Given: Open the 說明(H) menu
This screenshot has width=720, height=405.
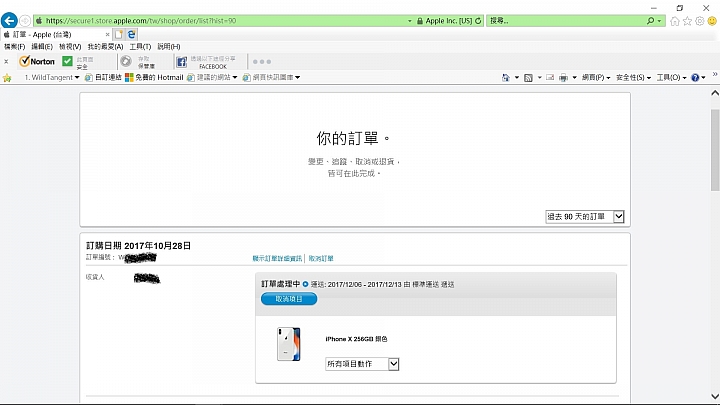Looking at the screenshot, I should pos(169,47).
